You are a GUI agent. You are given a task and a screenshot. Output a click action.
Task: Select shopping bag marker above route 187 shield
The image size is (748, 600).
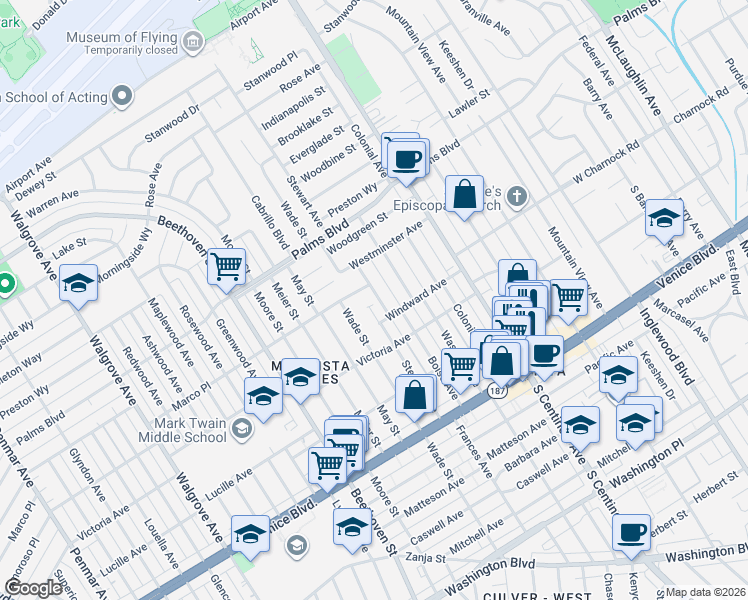coord(501,363)
